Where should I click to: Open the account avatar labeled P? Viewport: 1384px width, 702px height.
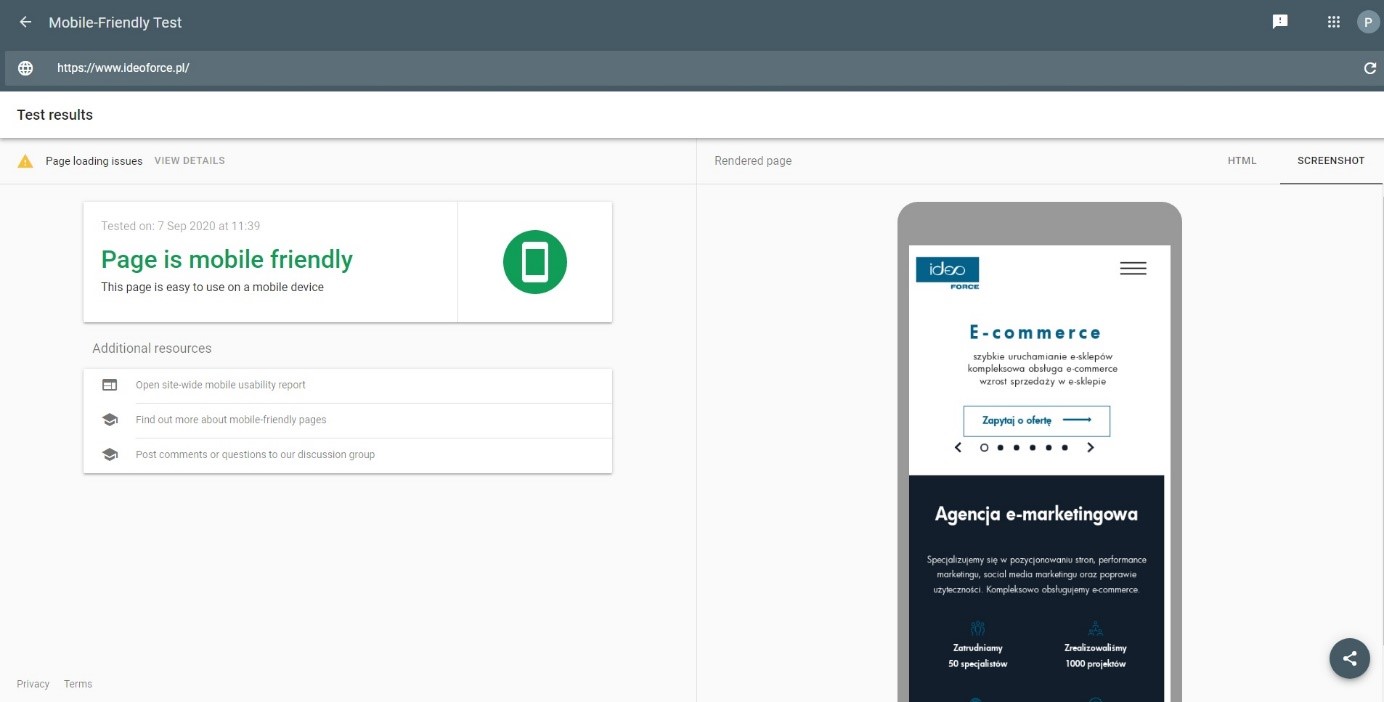click(x=1367, y=22)
